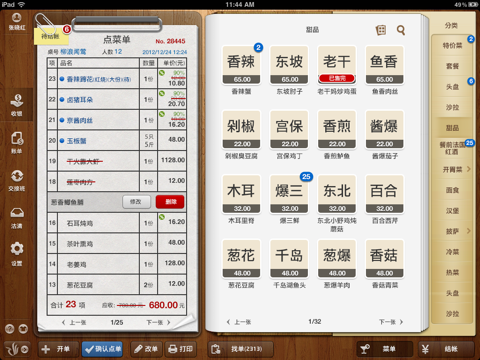
Task: Select the 热菜 category tab
Action: pos(452,273)
